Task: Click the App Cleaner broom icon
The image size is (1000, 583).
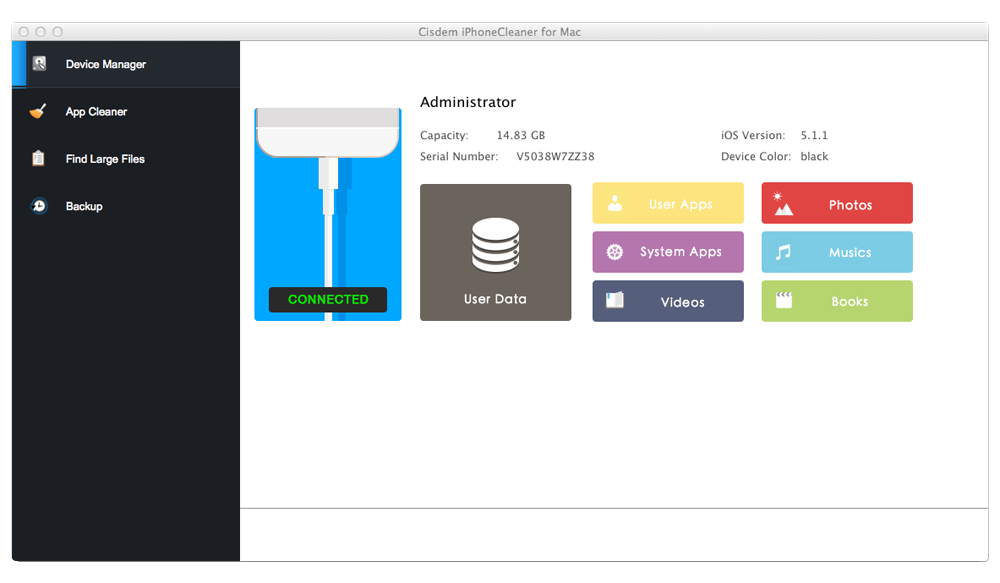Action: pyautogui.click(x=38, y=111)
